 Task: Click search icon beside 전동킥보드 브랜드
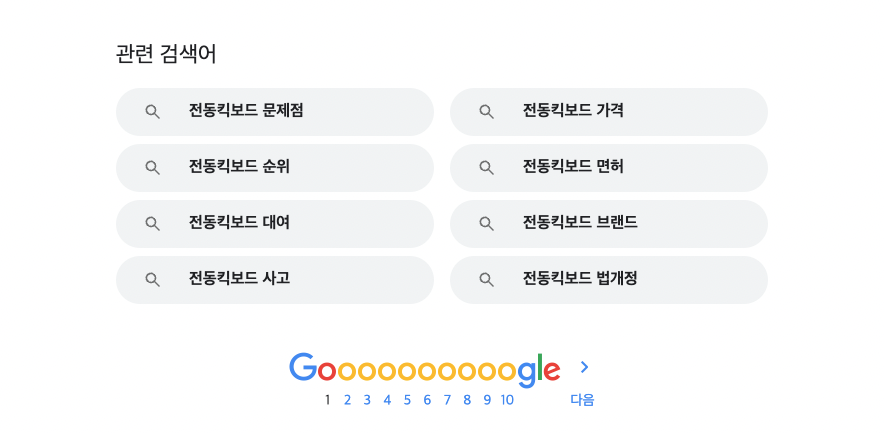click(x=487, y=224)
